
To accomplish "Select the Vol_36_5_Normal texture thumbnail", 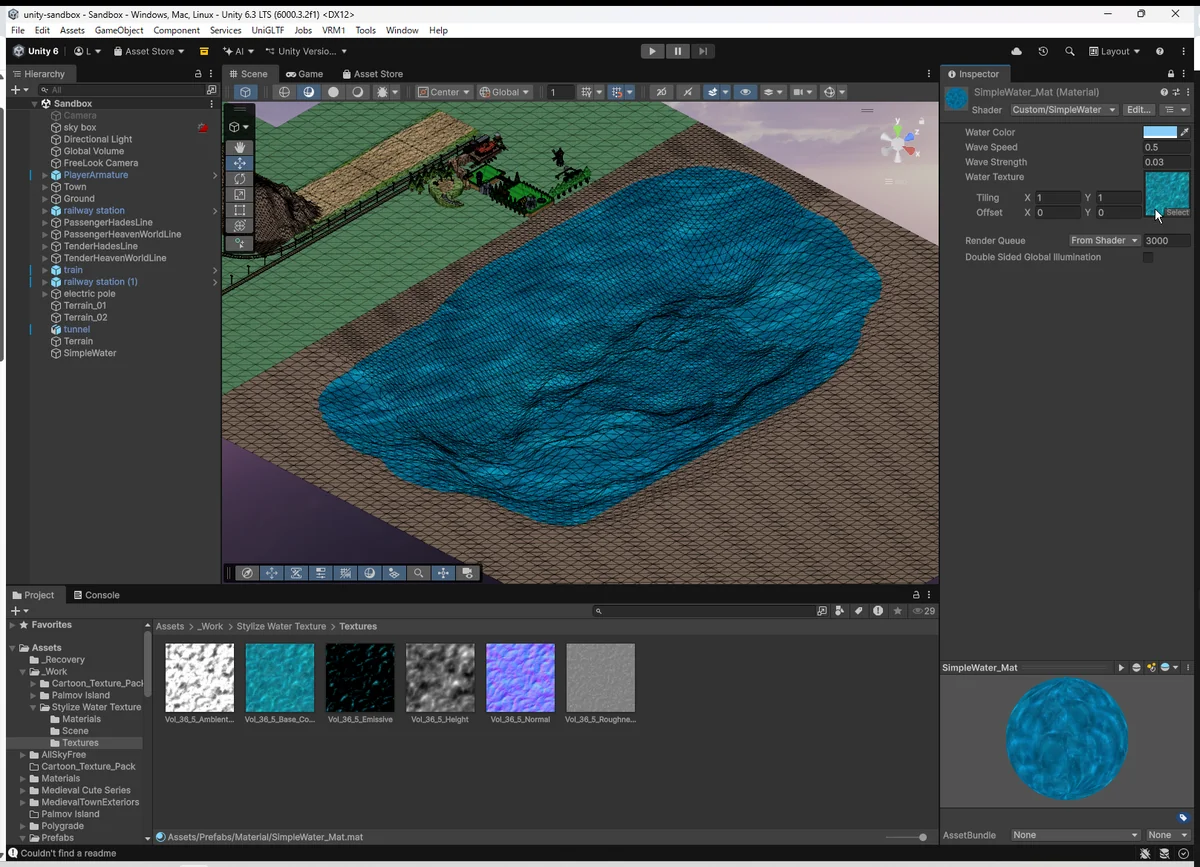I will tap(520, 677).
